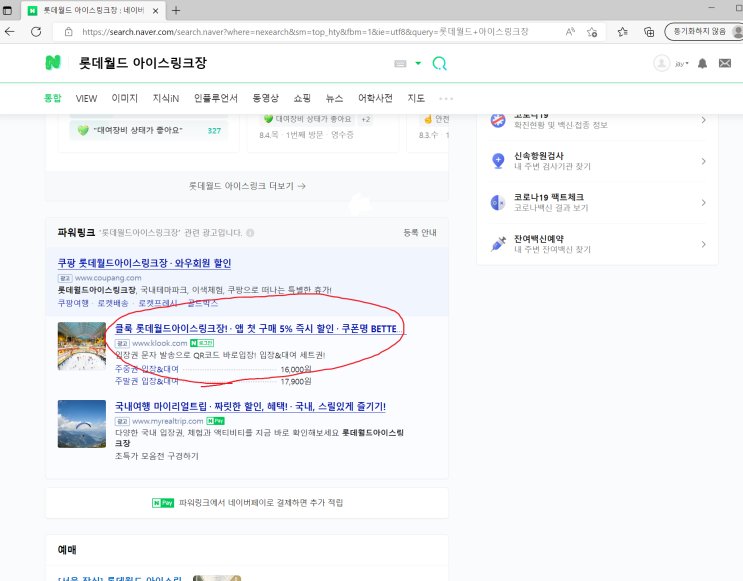This screenshot has height=581, width=743.
Task: Click the 주중권 입장&대여 link
Action: click(x=147, y=369)
